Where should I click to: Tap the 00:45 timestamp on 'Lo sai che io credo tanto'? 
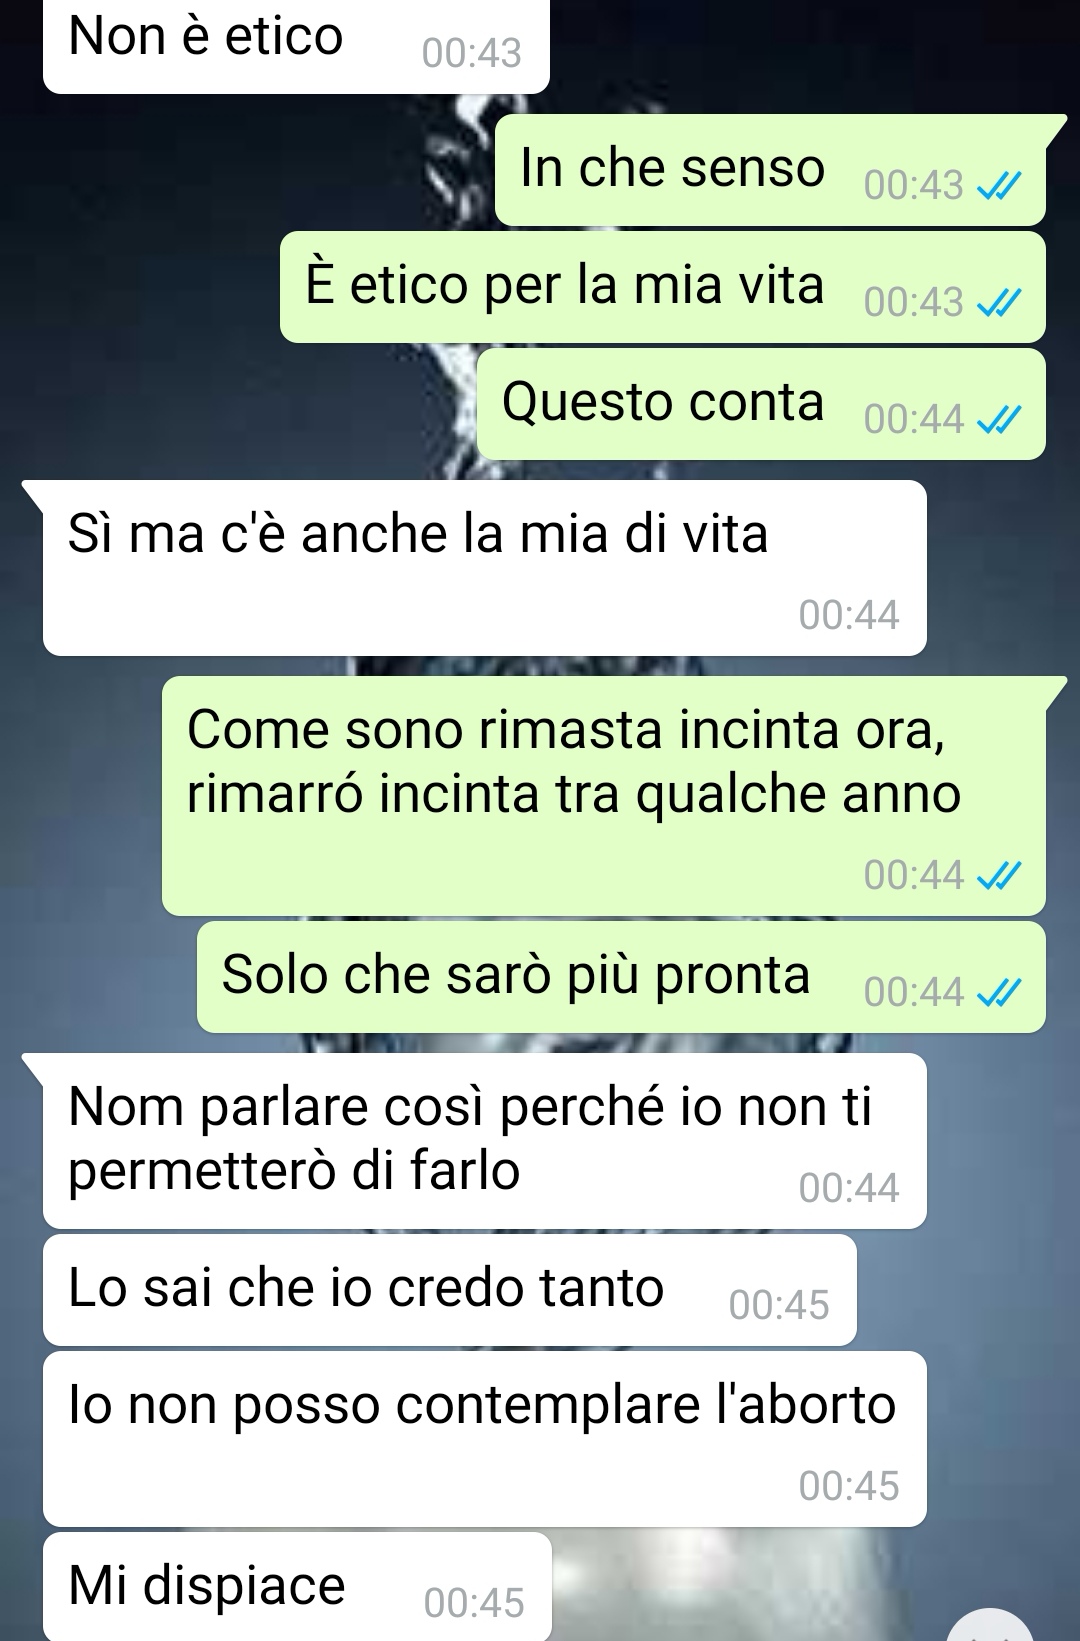point(779,1306)
